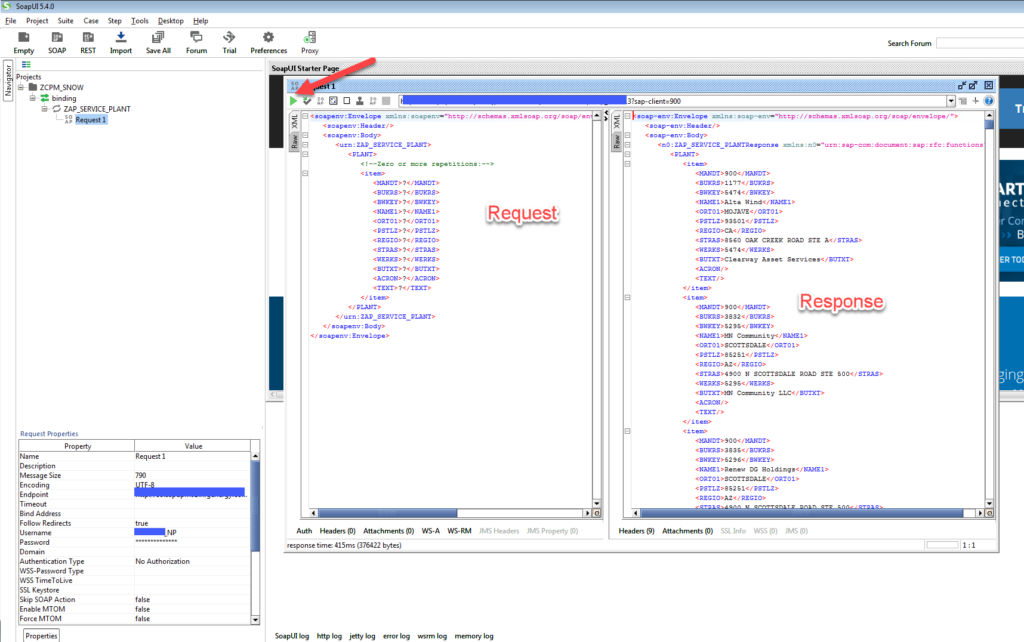Select Request 1 in project tree
This screenshot has width=1024, height=642.
point(90,120)
